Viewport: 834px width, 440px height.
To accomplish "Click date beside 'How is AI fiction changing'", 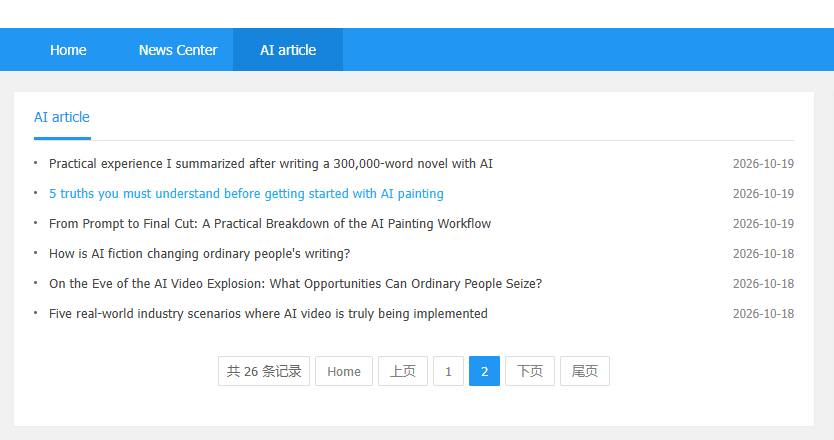I will (x=763, y=253).
